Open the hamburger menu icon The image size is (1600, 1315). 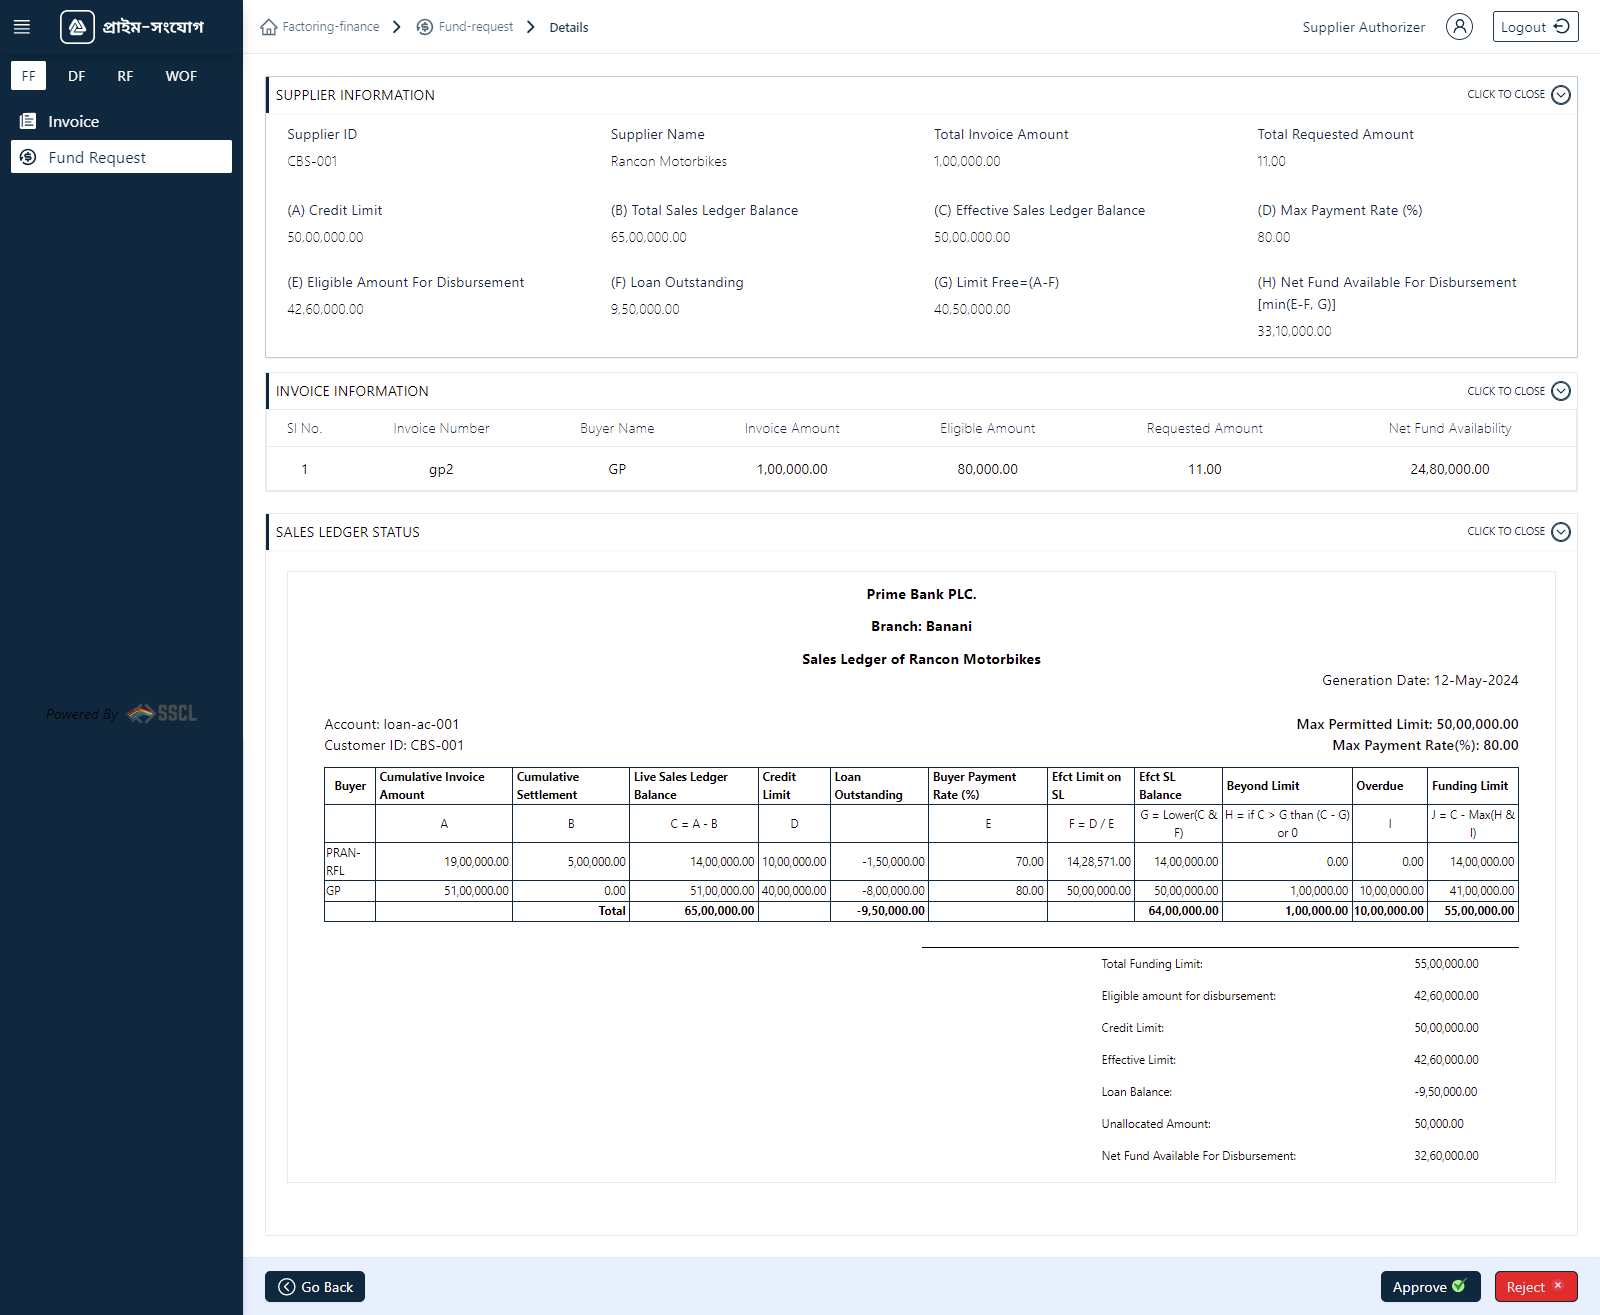[22, 27]
